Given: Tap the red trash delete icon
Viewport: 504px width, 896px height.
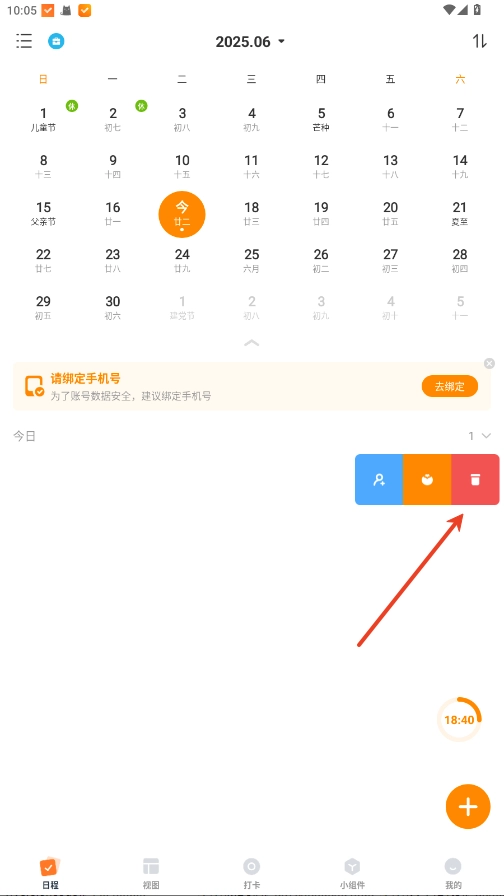Looking at the screenshot, I should [x=475, y=480].
